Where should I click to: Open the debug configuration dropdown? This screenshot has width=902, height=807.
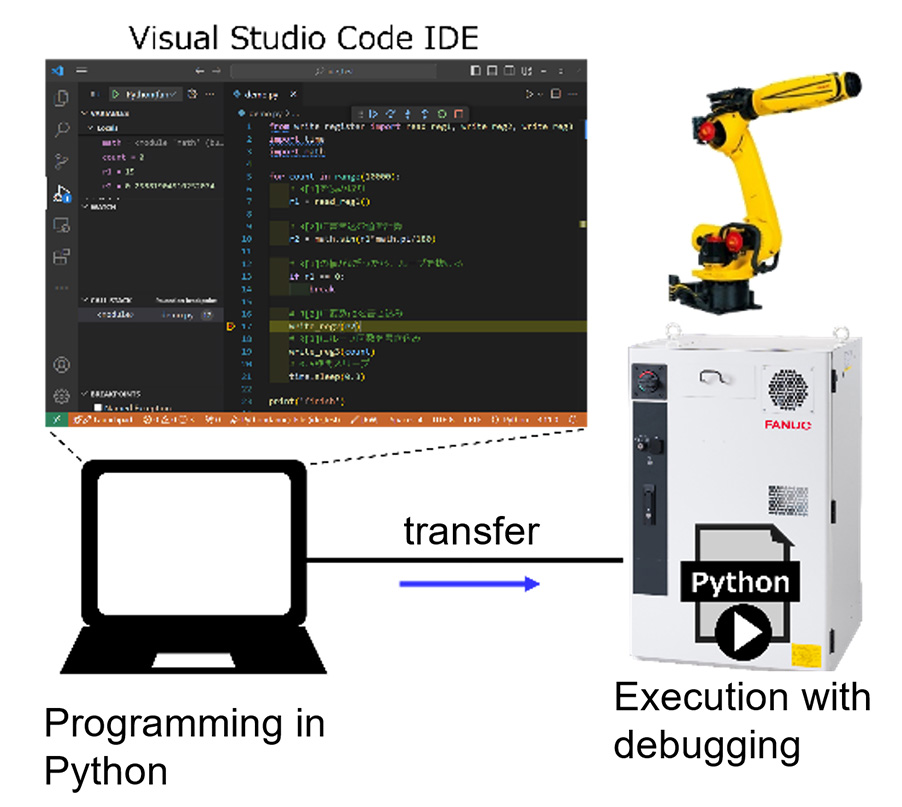pyautogui.click(x=152, y=94)
